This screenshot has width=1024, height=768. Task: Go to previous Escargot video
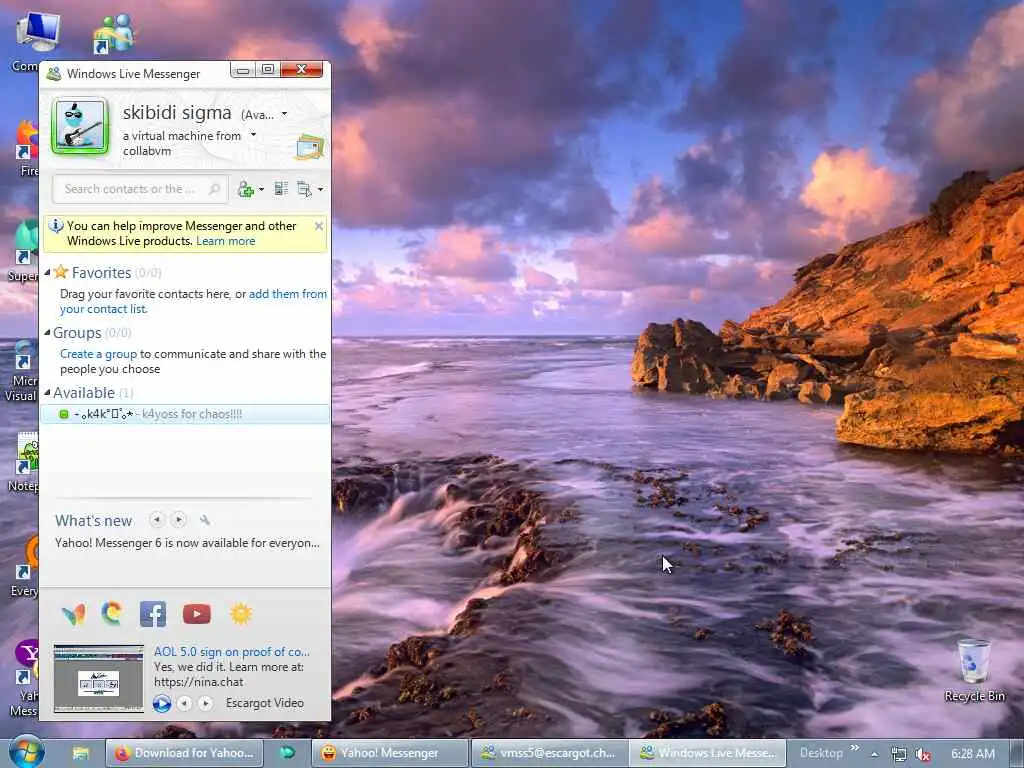pos(185,703)
